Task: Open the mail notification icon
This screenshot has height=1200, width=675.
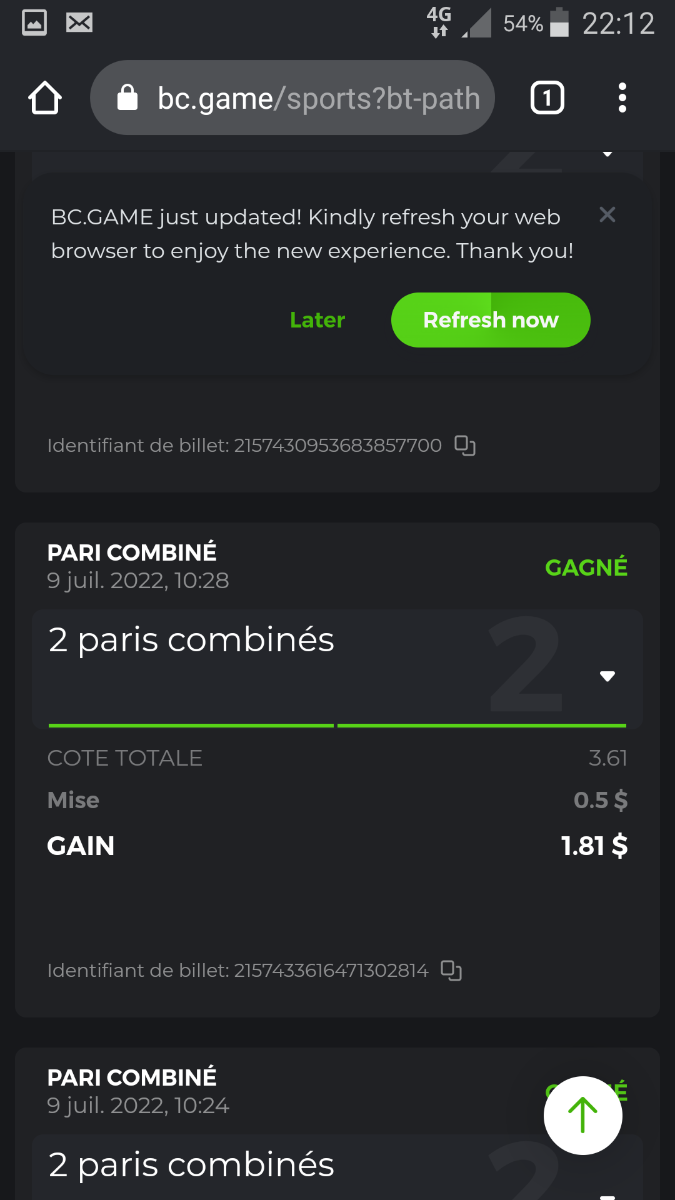Action: (79, 22)
